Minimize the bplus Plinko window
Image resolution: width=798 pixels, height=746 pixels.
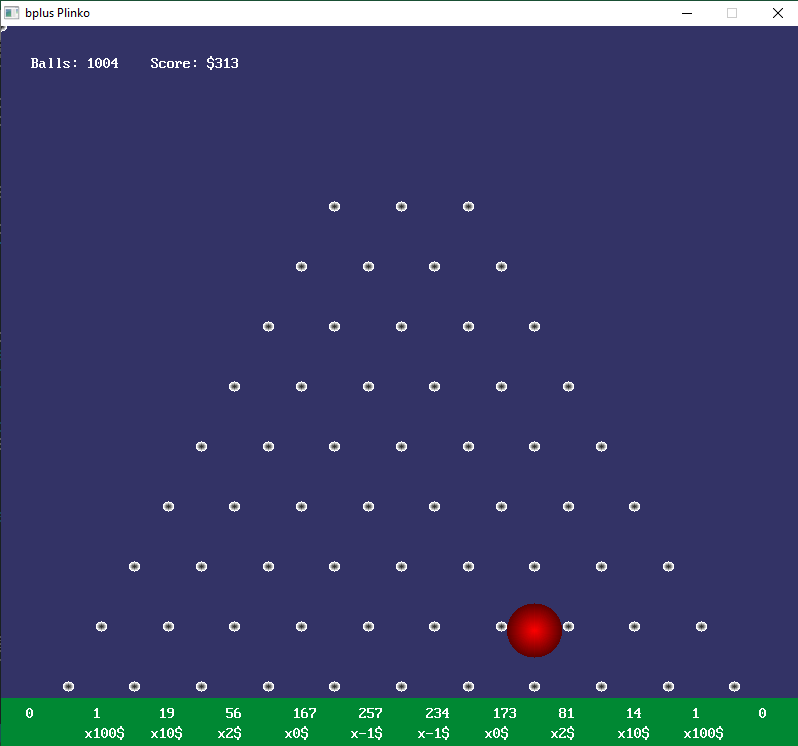pos(687,13)
